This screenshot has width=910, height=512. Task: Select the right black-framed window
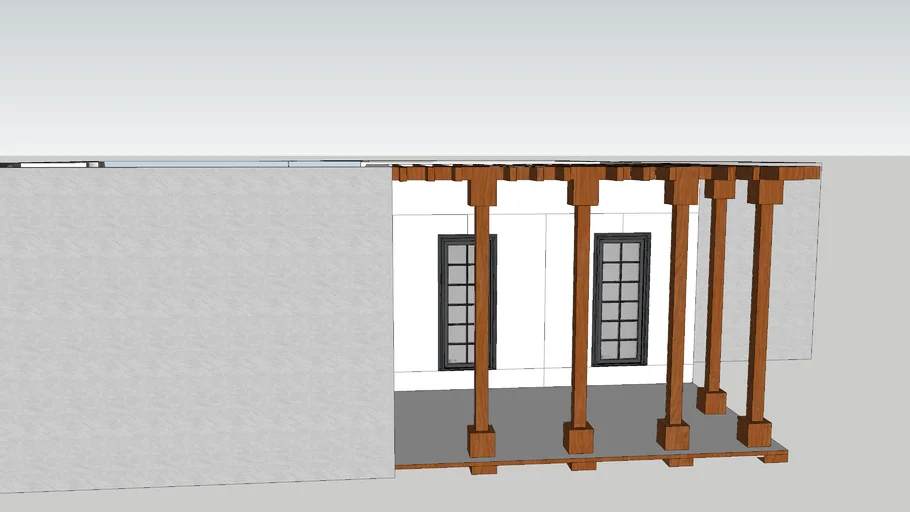621,300
